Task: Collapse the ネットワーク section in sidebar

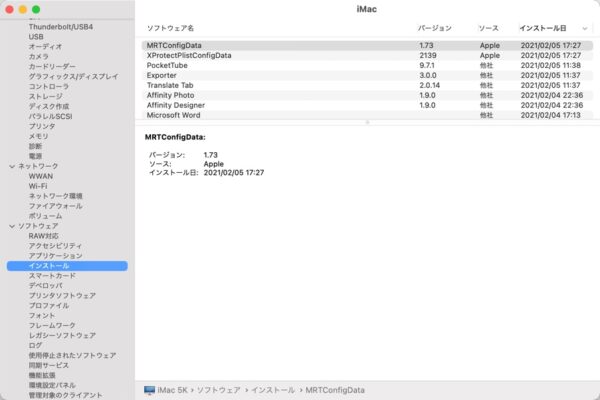Action: pyautogui.click(x=12, y=166)
